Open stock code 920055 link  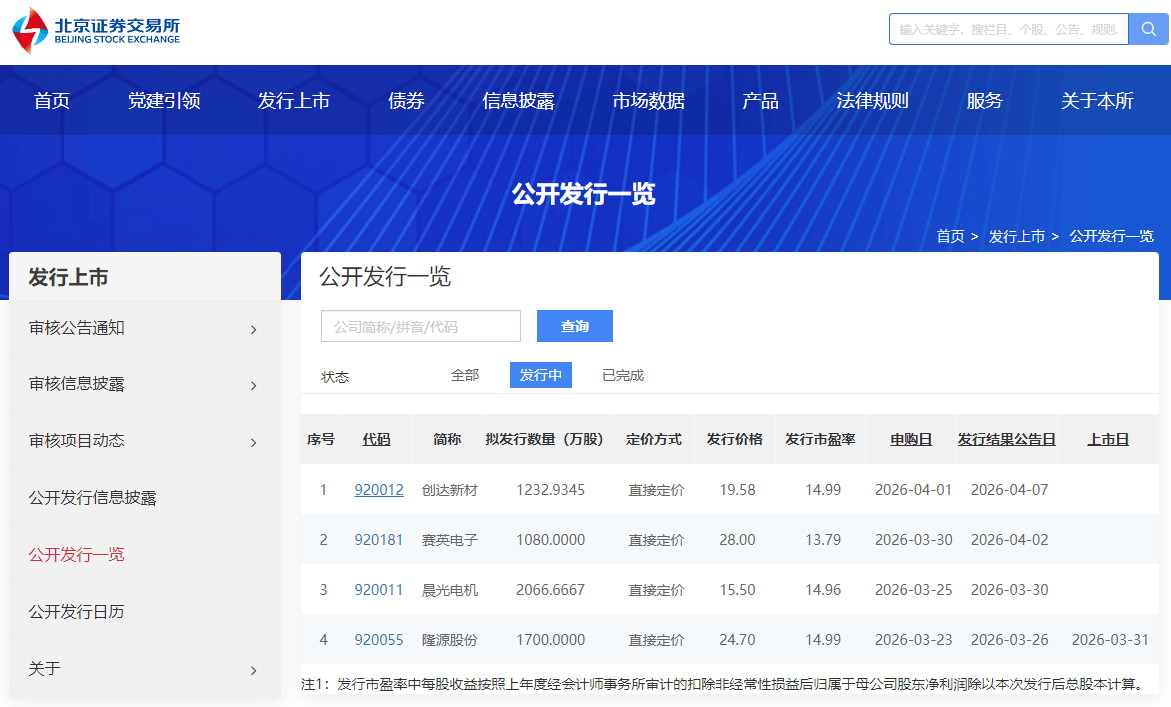(x=379, y=640)
